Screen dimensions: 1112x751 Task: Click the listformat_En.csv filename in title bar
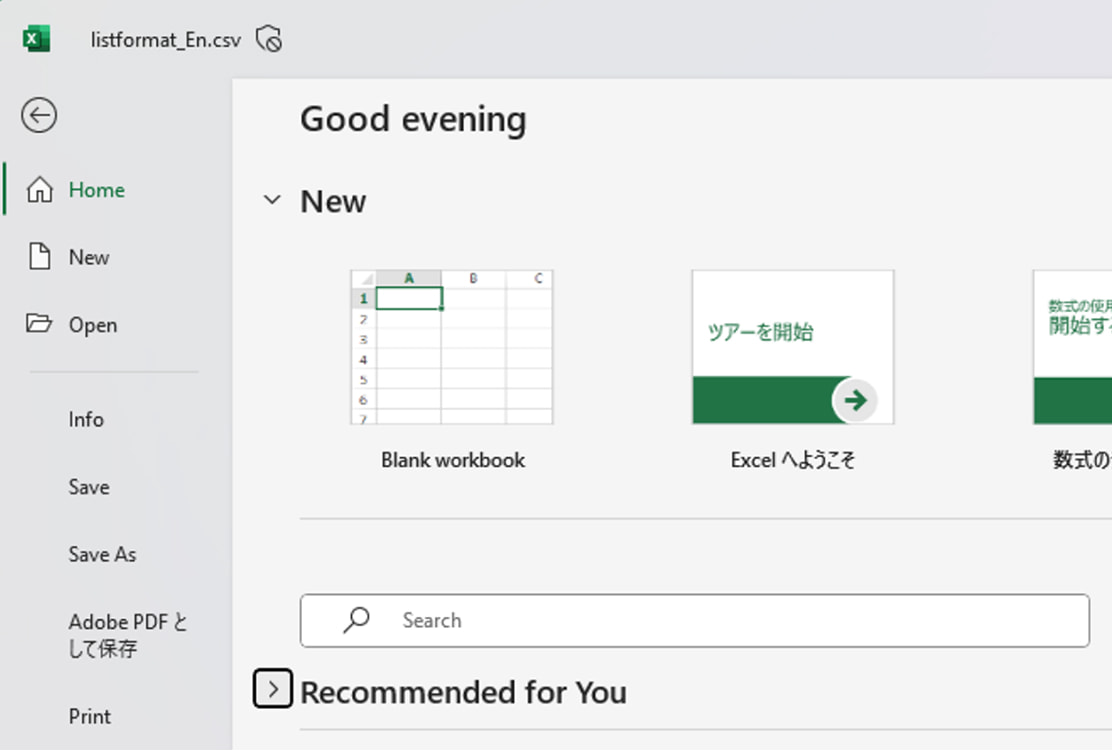[x=166, y=37]
